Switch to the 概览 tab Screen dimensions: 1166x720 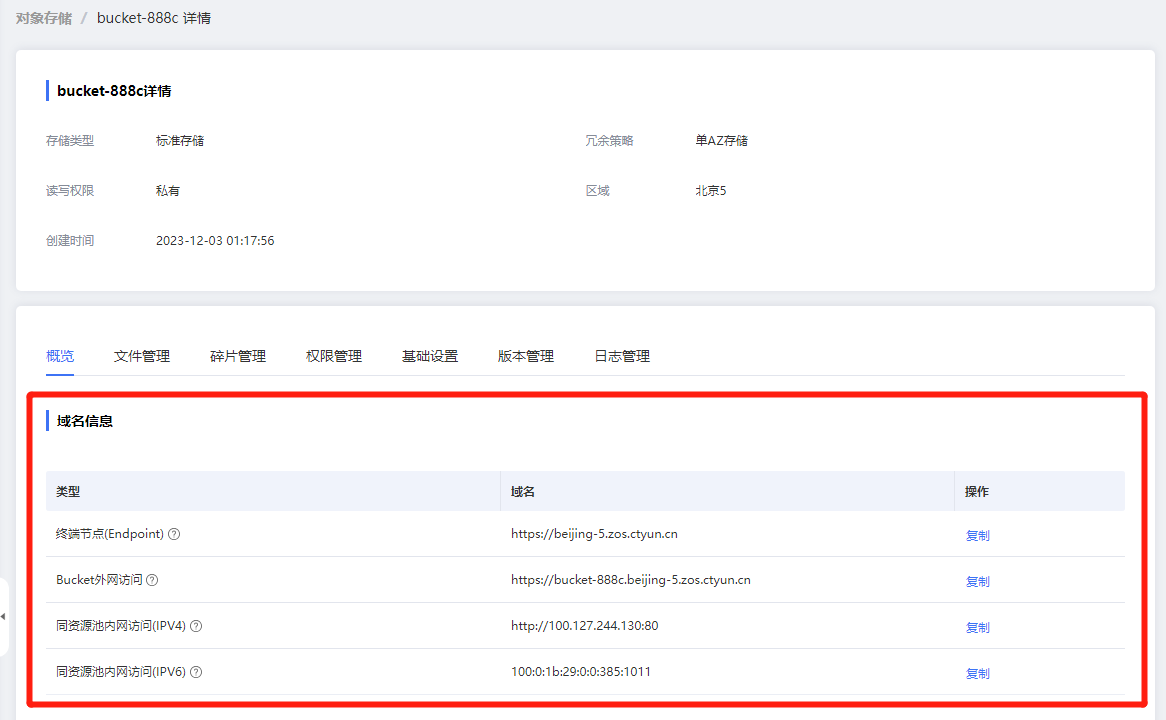pyautogui.click(x=60, y=356)
